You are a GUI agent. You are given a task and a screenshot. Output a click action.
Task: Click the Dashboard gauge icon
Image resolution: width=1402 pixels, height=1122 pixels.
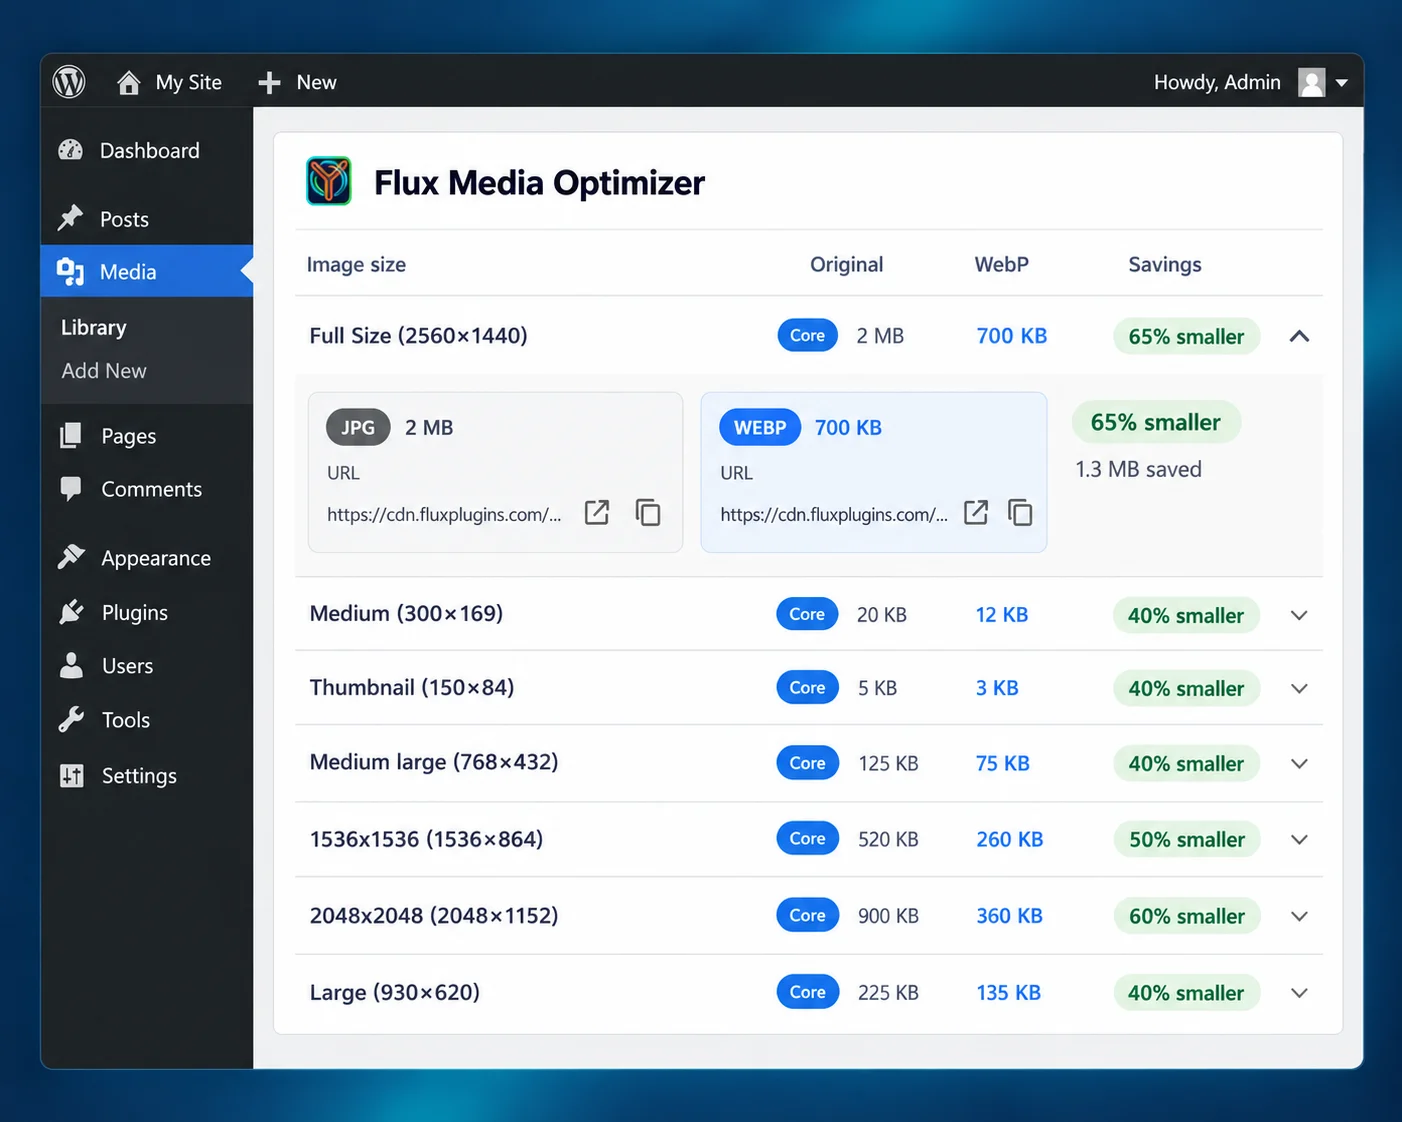point(71,150)
